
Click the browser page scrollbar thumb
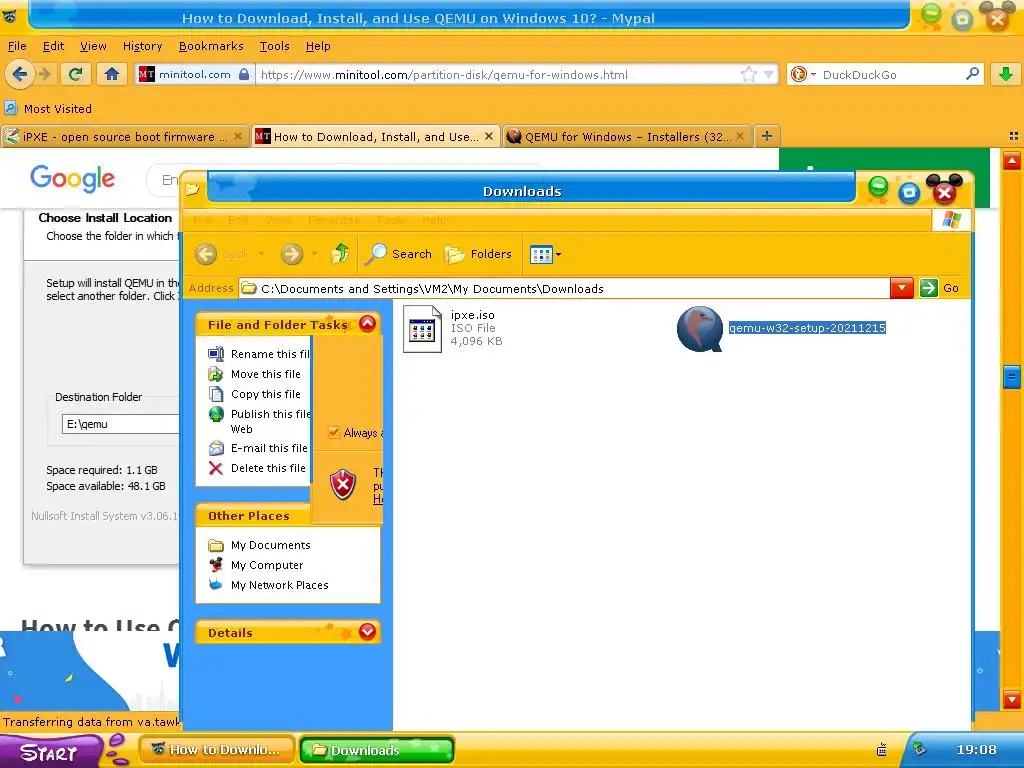coord(1012,376)
